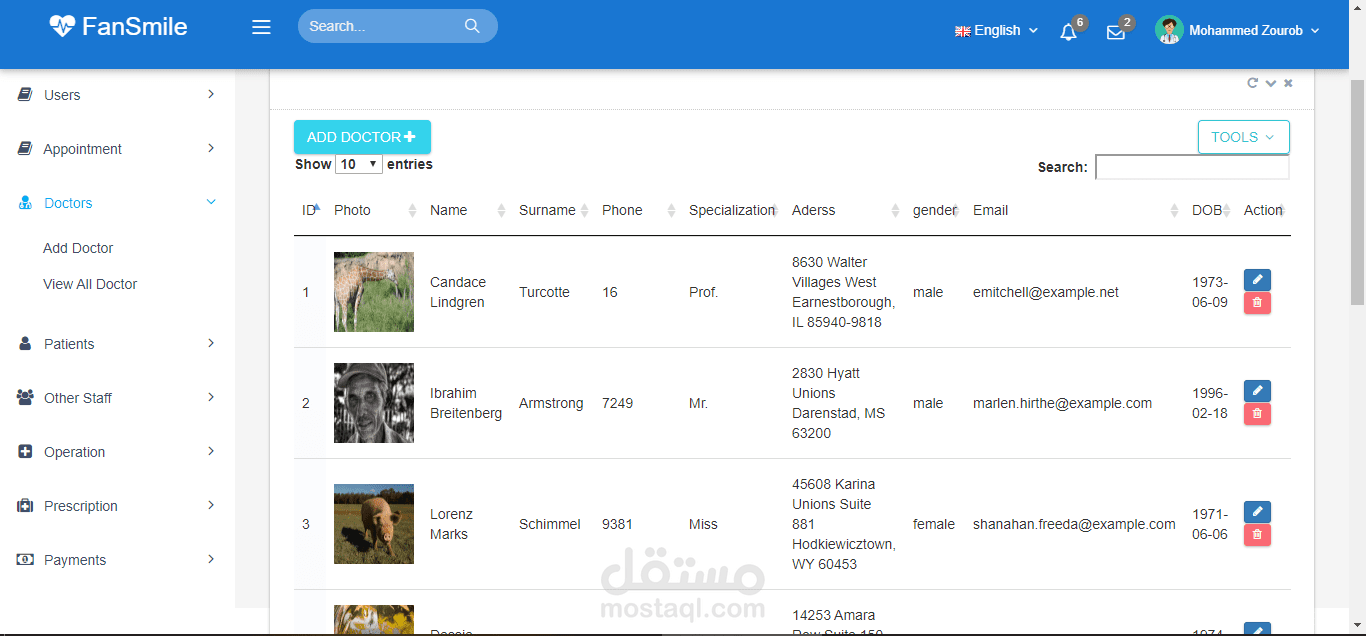The height and width of the screenshot is (636, 1366).
Task: Click Mohammed Zourob avatar picture
Action: click(x=1169, y=30)
